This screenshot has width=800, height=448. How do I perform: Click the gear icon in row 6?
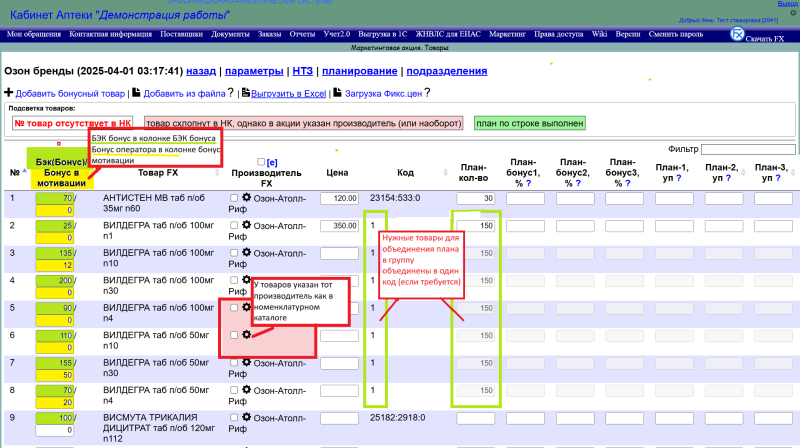tap(246, 334)
